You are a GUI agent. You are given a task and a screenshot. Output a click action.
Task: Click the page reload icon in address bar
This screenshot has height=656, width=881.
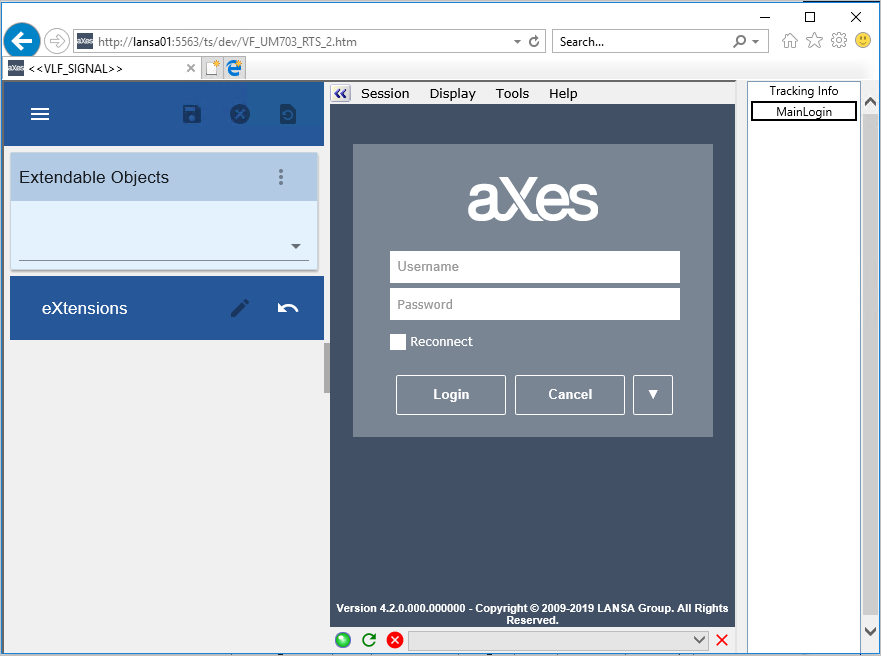coord(534,42)
